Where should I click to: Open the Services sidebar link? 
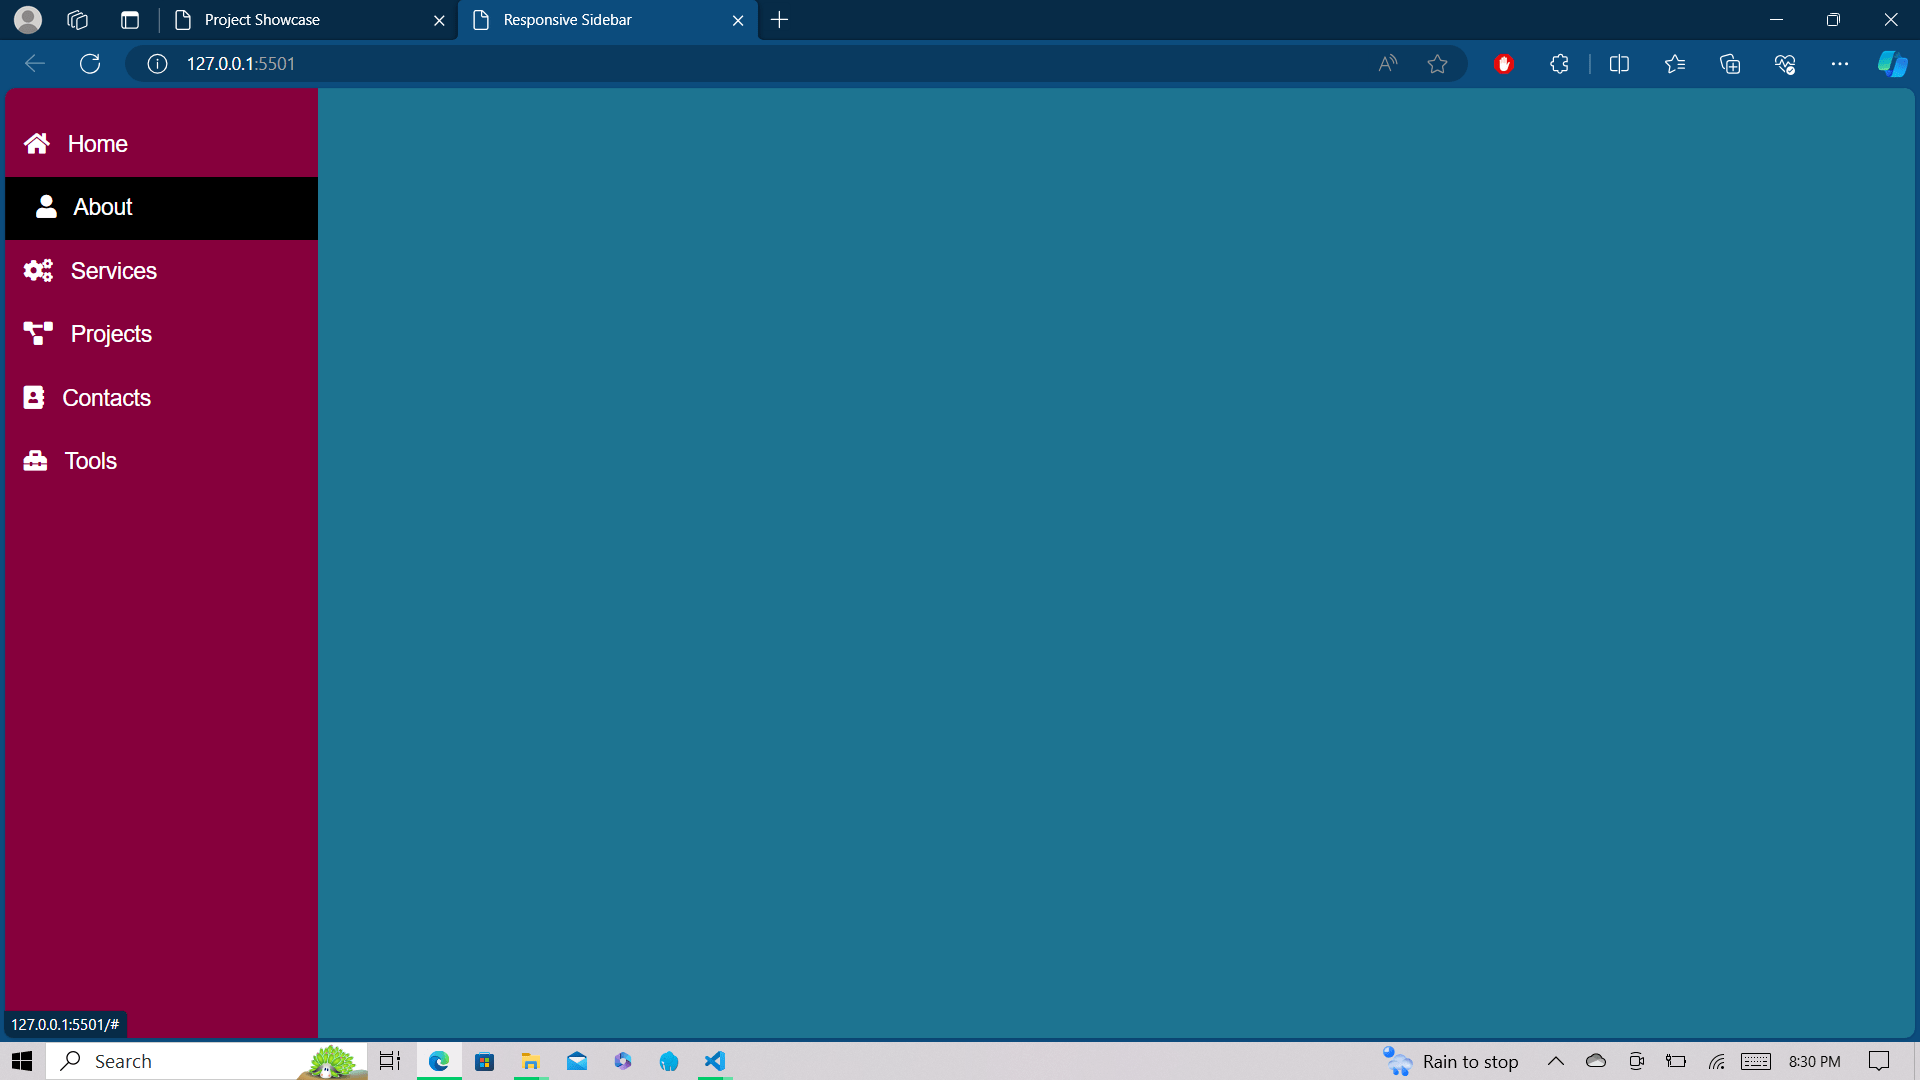pyautogui.click(x=113, y=271)
